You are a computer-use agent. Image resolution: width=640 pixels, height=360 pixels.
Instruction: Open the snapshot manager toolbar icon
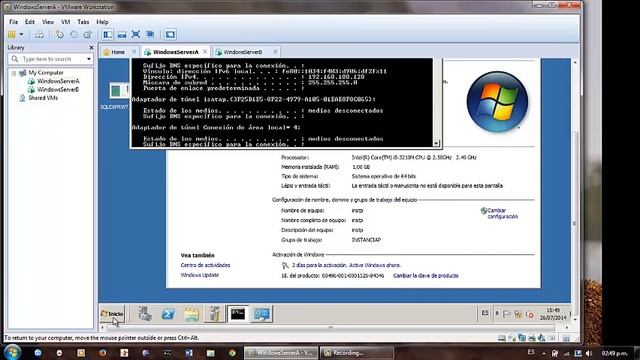point(87,35)
